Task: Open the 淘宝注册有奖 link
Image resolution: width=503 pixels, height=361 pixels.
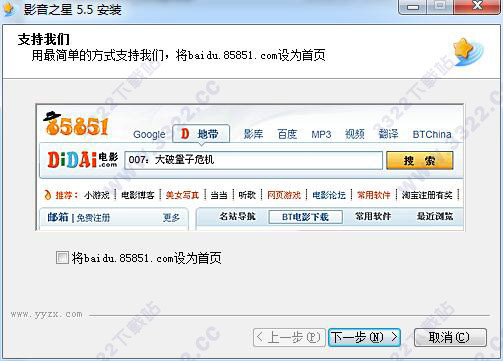Action: pyautogui.click(x=427, y=195)
